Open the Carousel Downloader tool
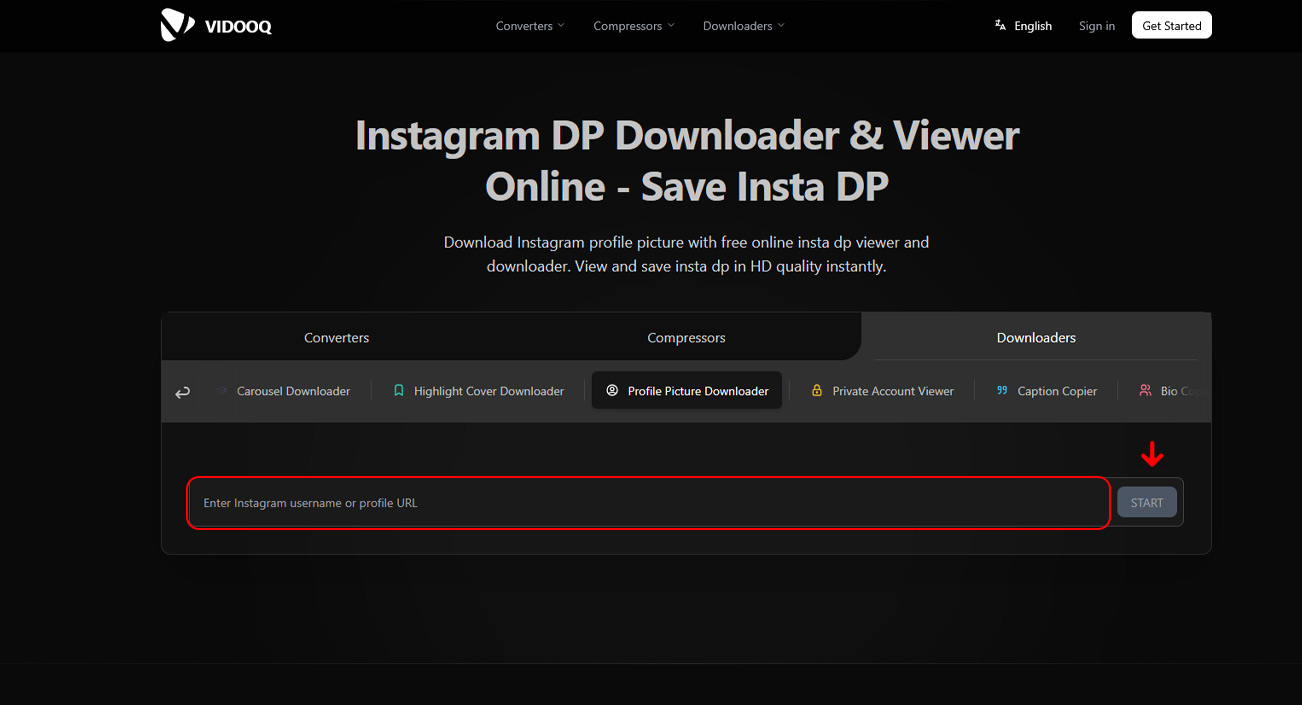Screen dimensions: 1302x705 (293, 391)
